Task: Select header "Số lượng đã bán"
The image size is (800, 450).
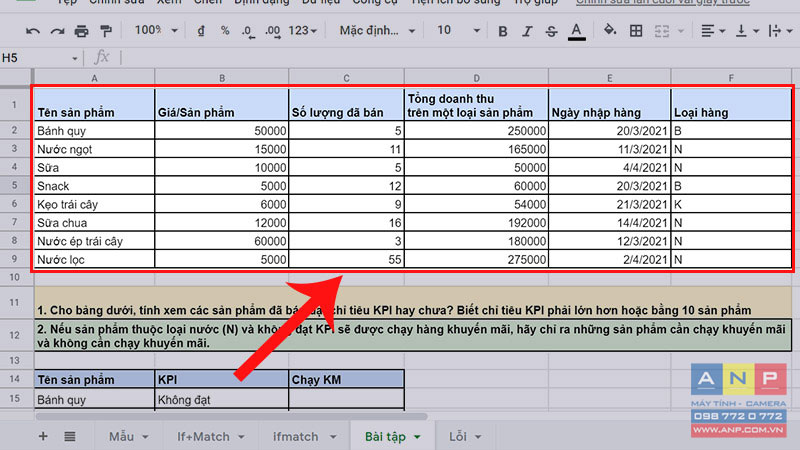Action: pyautogui.click(x=346, y=105)
